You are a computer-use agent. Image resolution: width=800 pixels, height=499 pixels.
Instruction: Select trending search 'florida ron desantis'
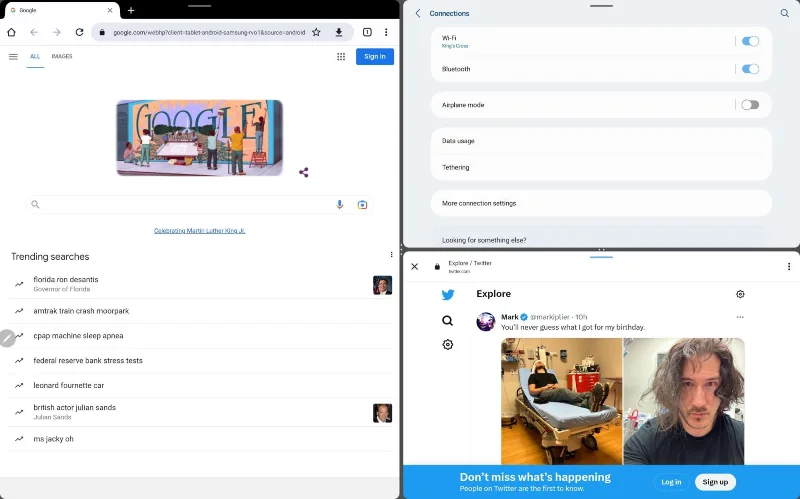[x=200, y=284]
